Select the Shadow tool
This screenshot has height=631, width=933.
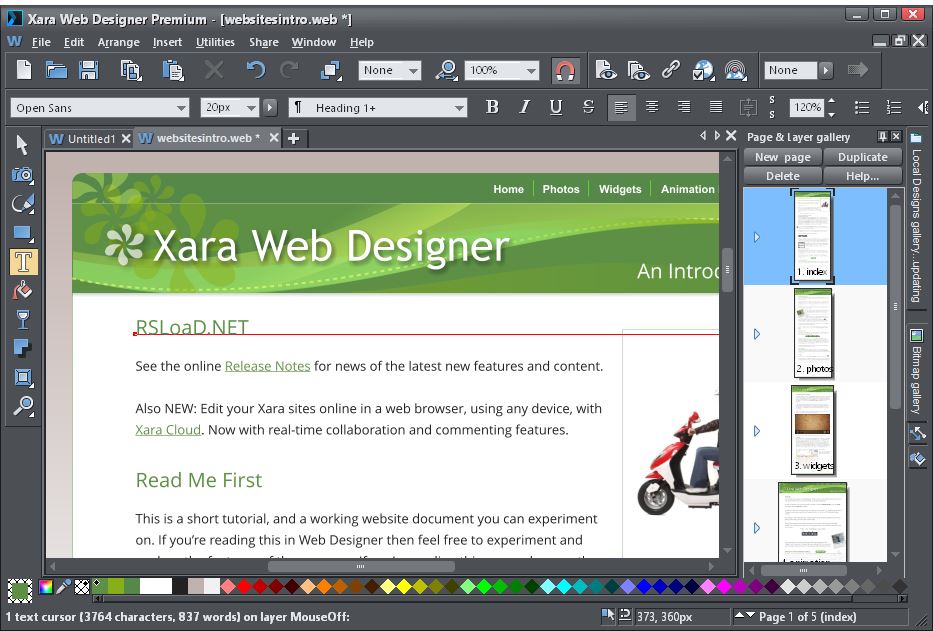pos(22,348)
